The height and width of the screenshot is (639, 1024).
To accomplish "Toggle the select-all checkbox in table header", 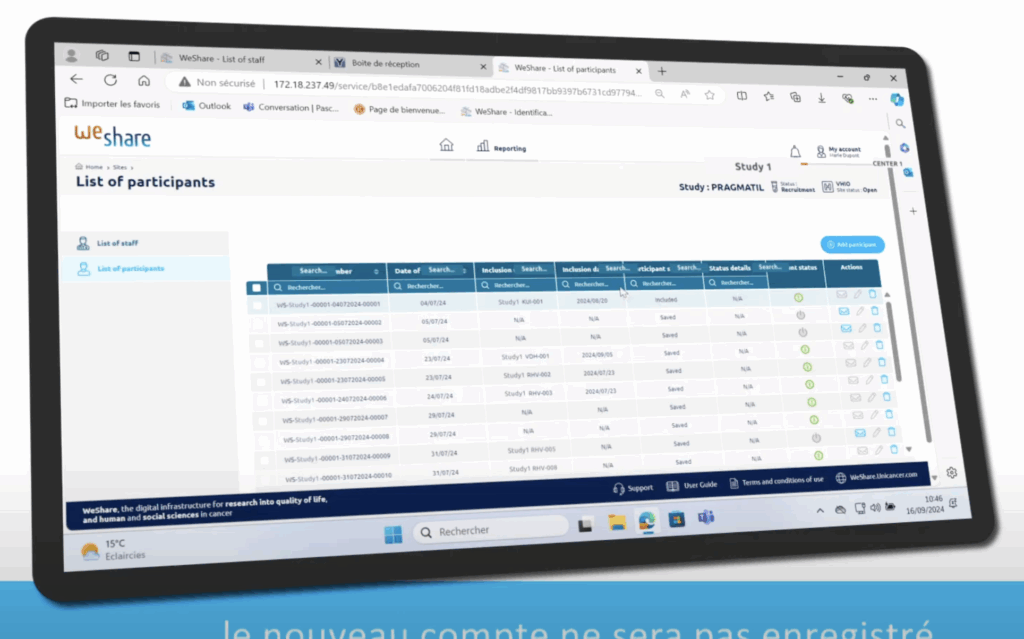I will pyautogui.click(x=257, y=288).
